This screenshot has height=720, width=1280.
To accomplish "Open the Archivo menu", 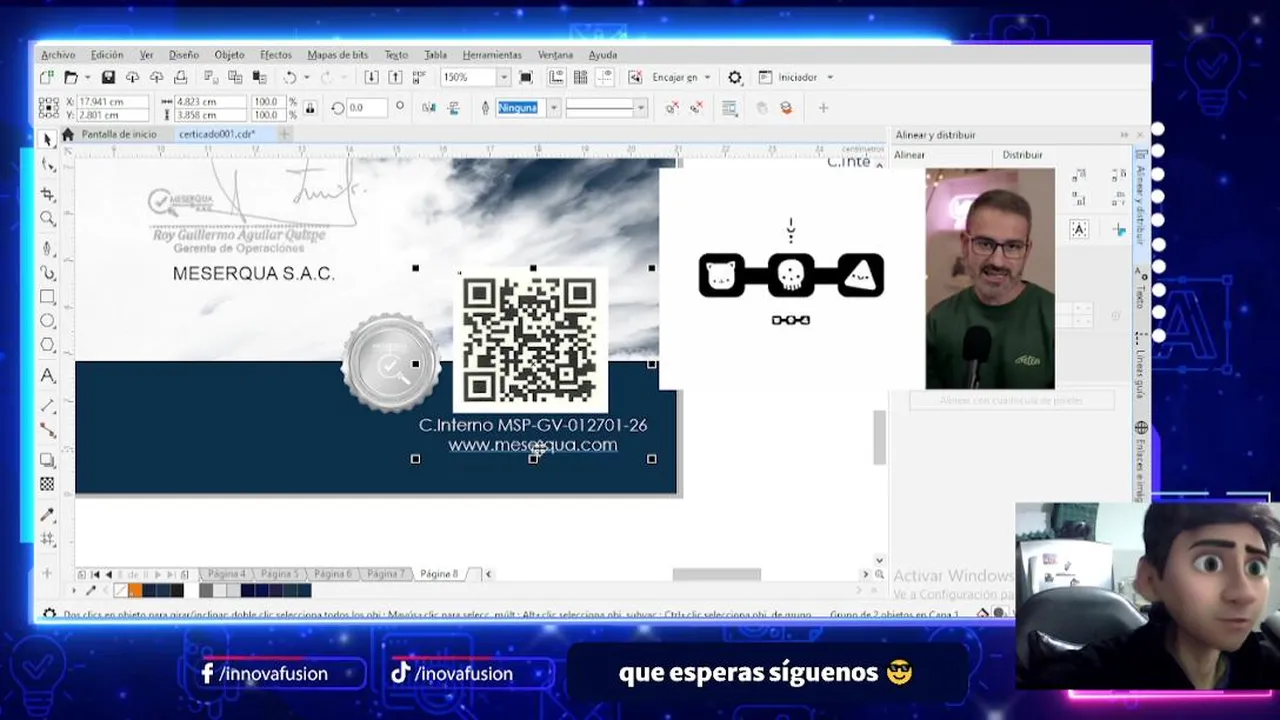I will (x=58, y=55).
